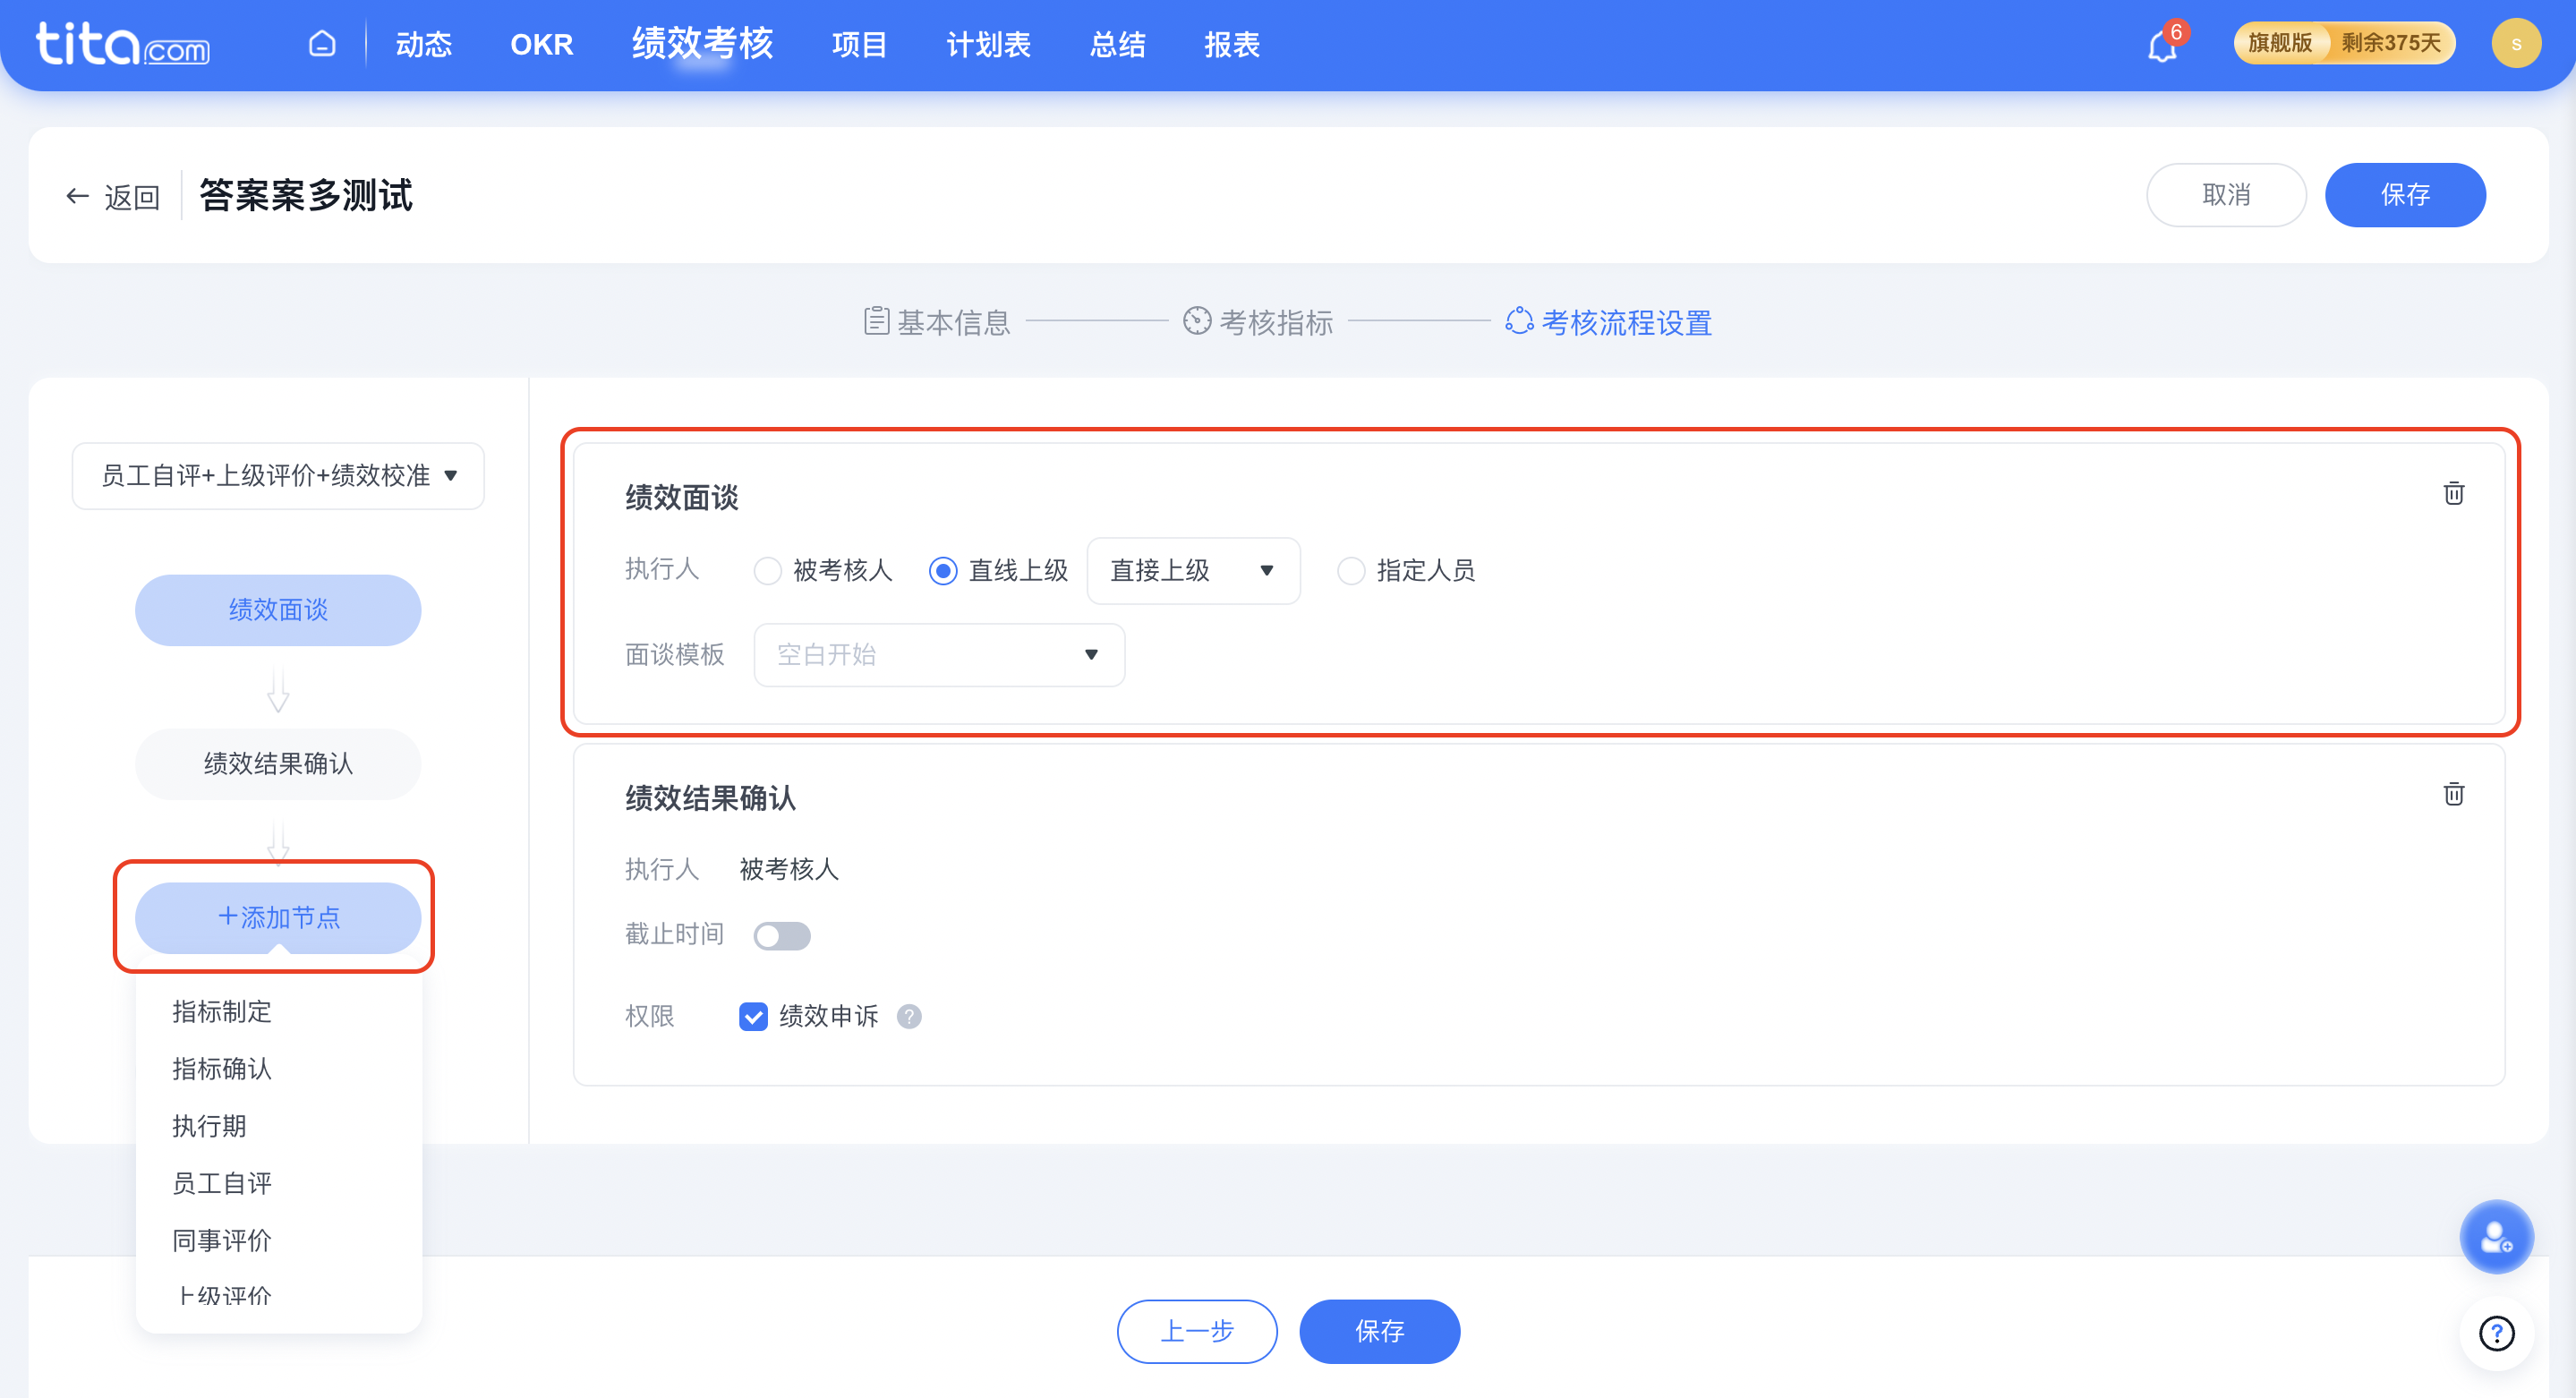Click the tita.com logo
This screenshot has height=1398, width=2576.
point(123,43)
